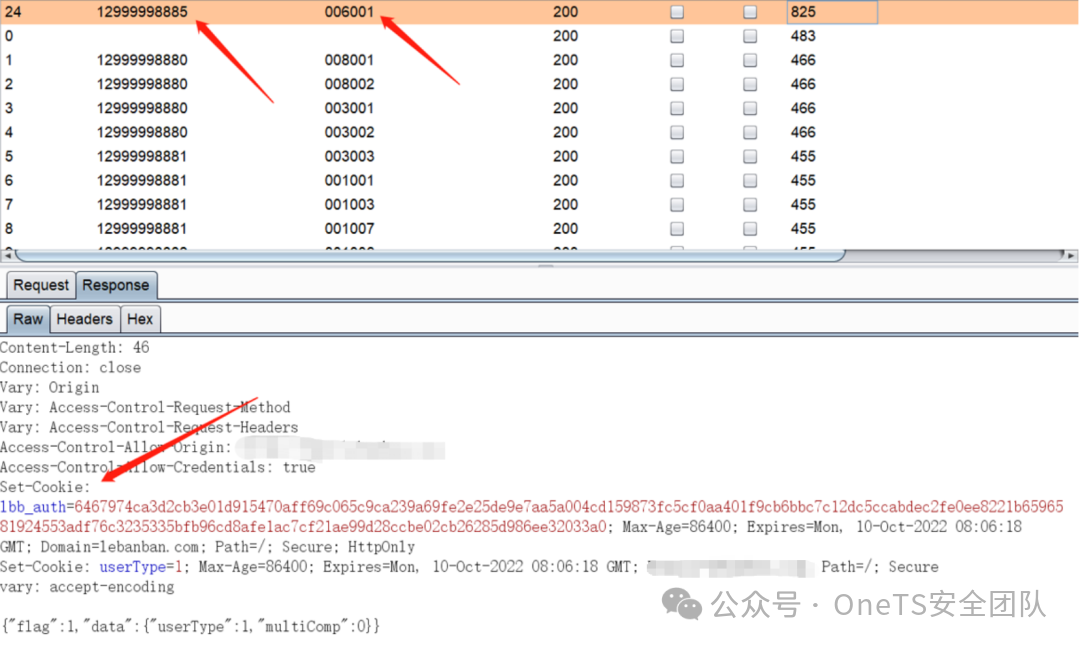Select length 466 in request row 4

tap(803, 132)
